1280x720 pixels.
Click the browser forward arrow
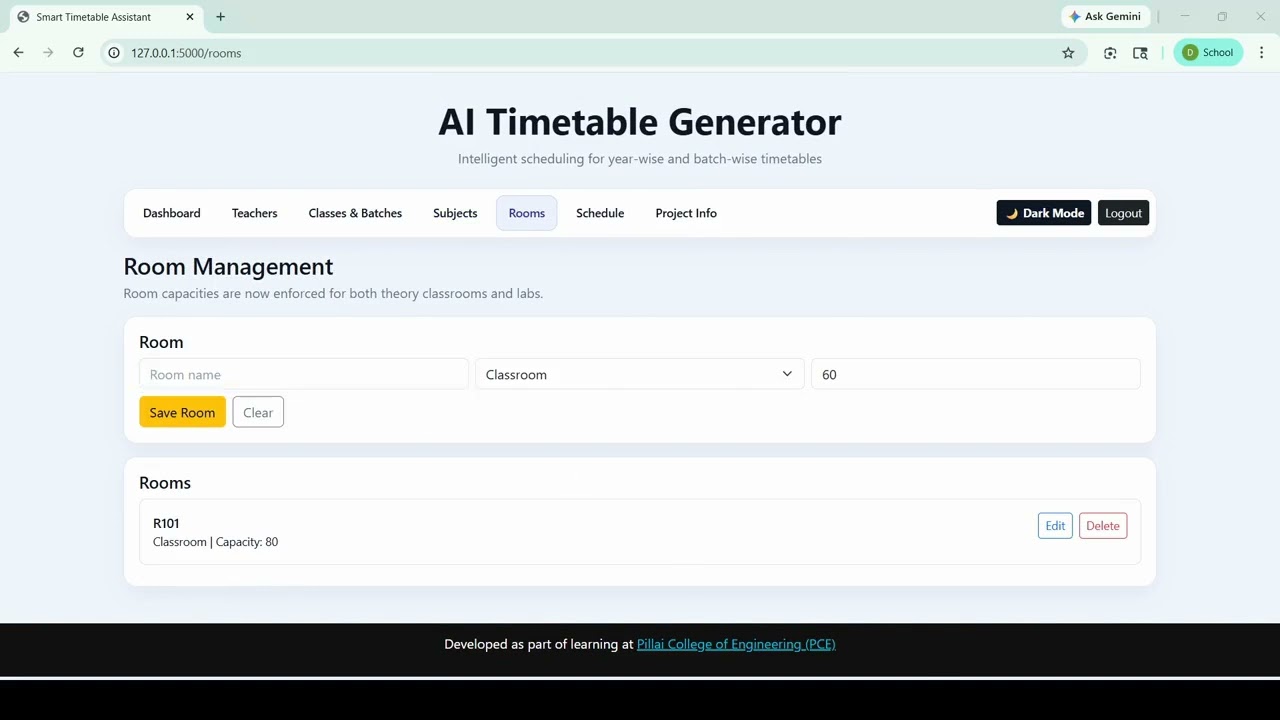(48, 53)
